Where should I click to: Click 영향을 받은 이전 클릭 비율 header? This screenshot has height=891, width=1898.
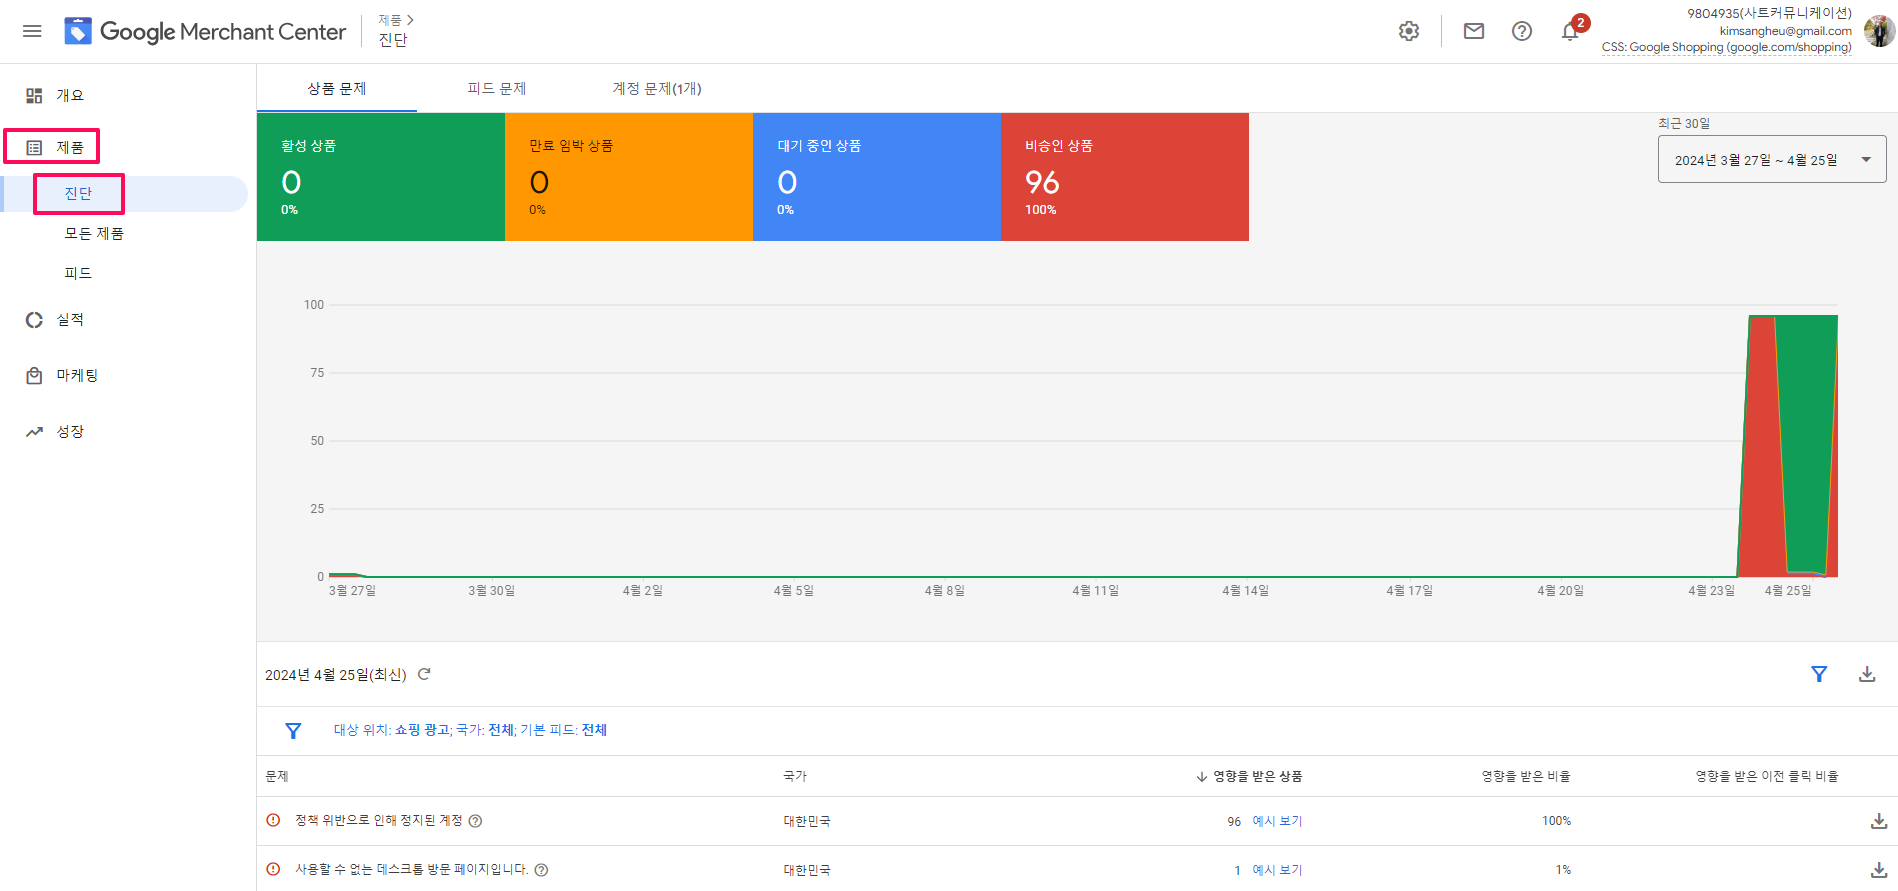click(x=1767, y=777)
